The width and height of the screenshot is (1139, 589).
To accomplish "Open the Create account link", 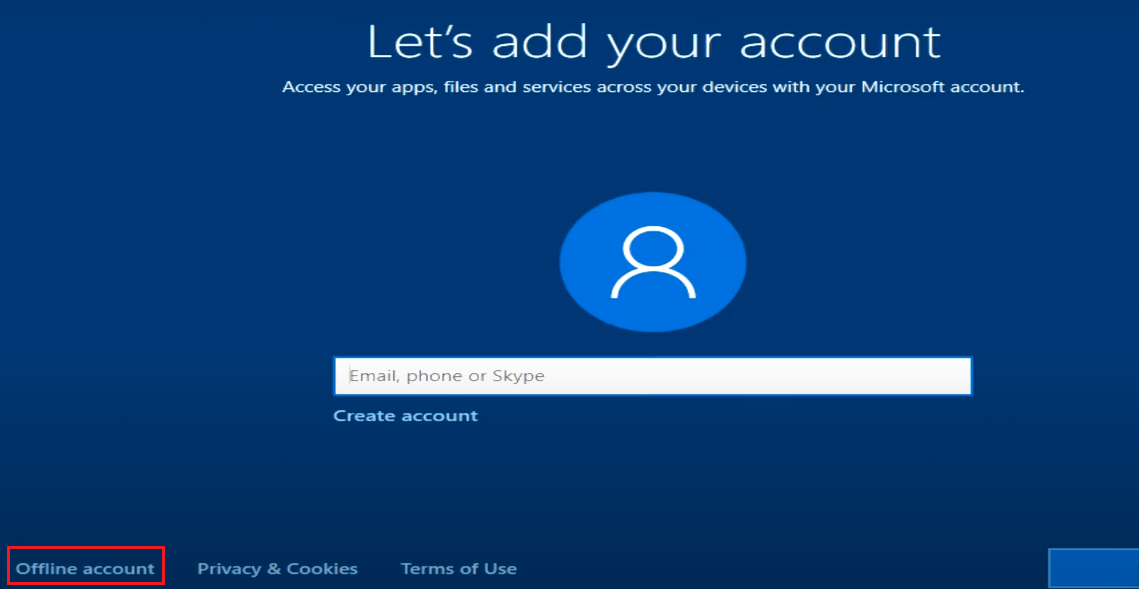I will click(x=405, y=415).
